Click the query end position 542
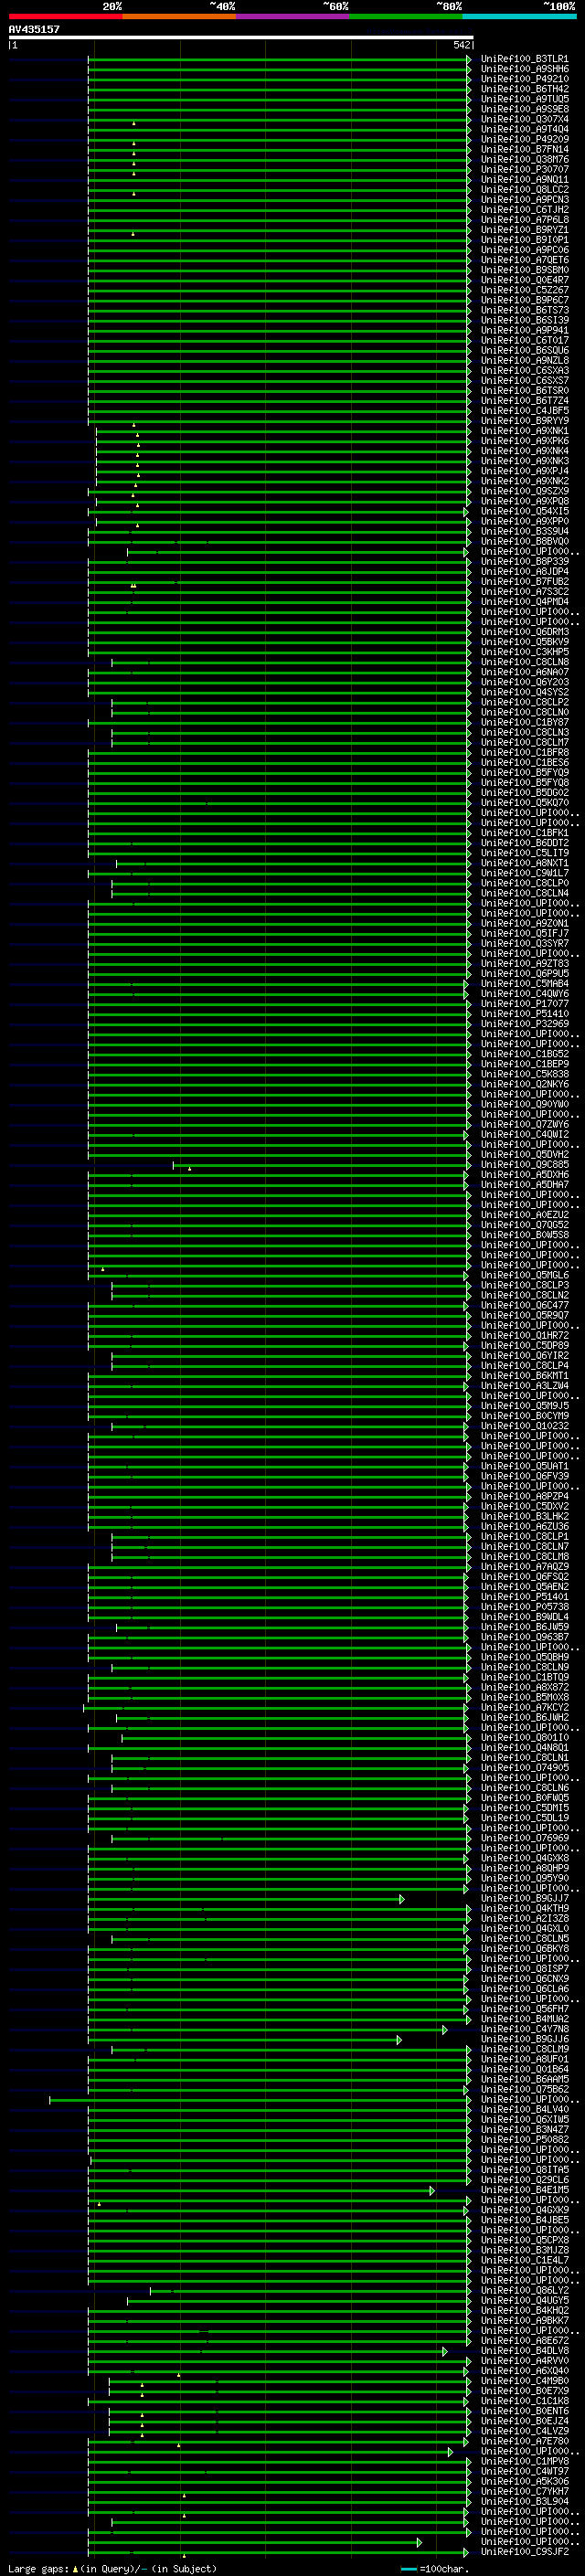 462,45
